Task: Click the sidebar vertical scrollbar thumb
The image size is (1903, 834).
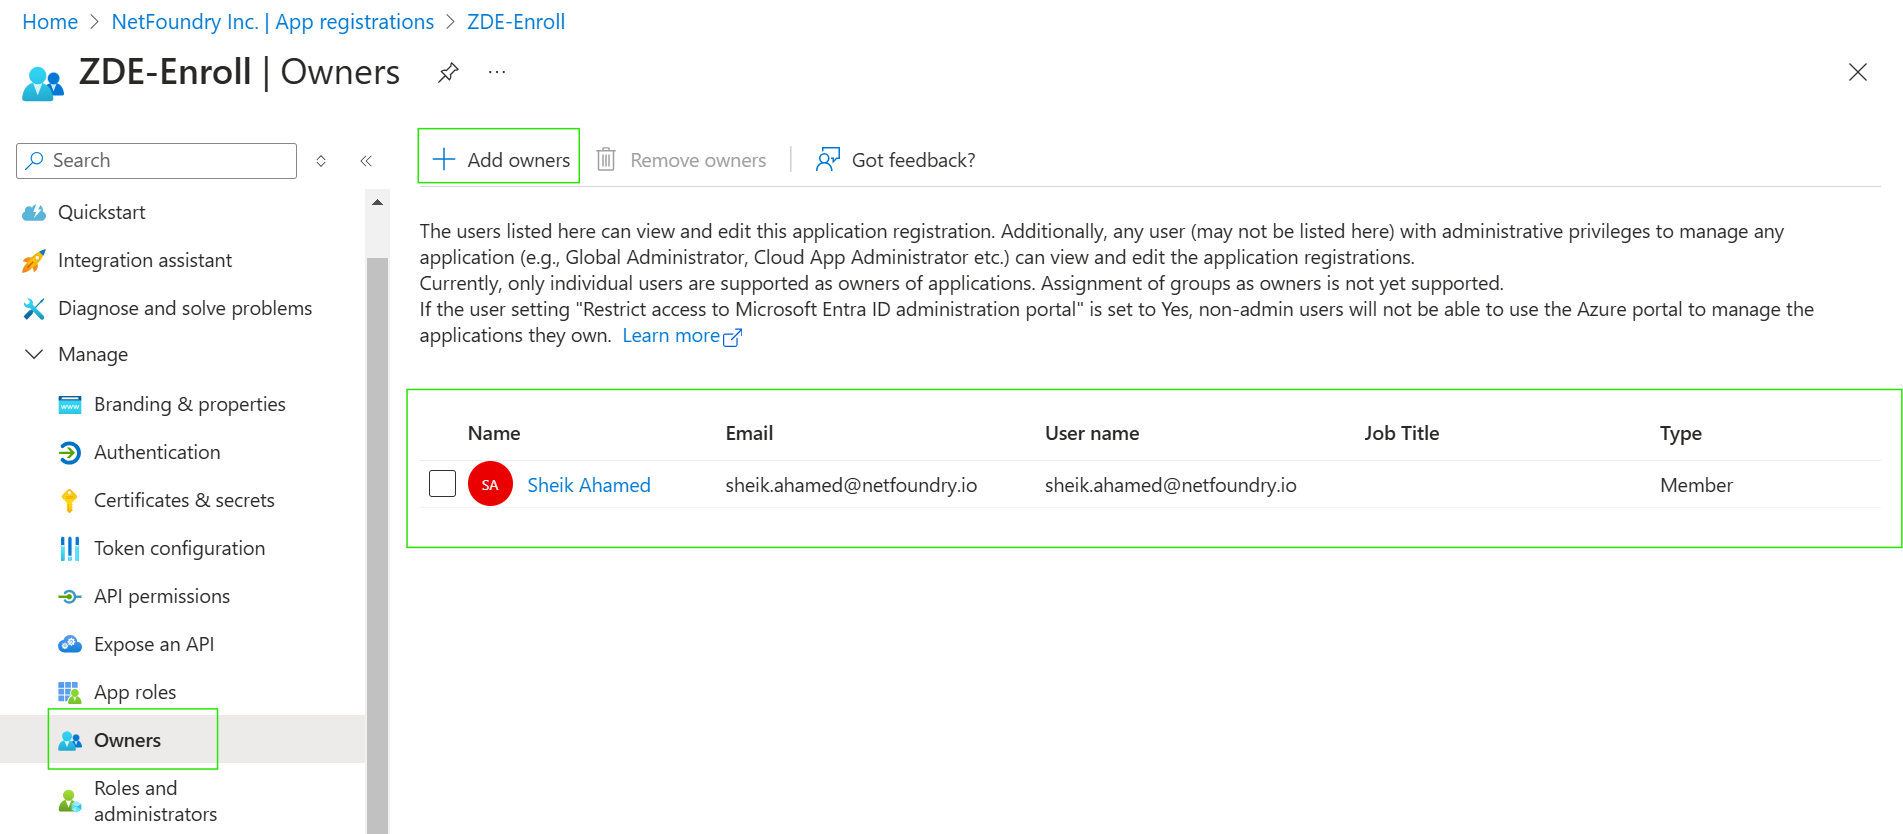Action: (377, 545)
